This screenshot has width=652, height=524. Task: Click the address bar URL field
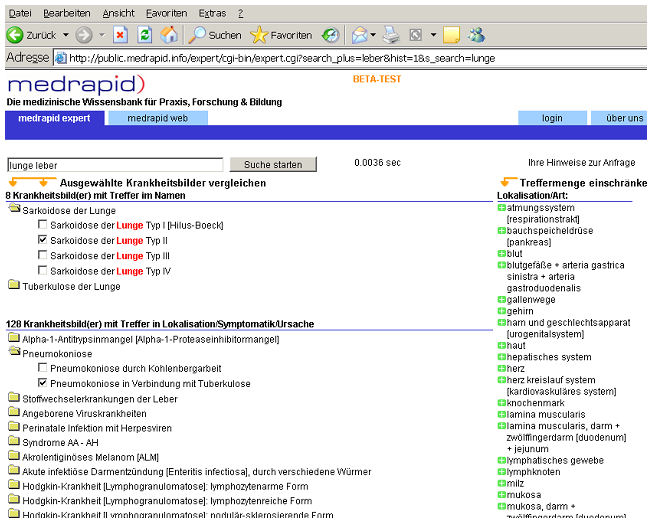[x=351, y=58]
